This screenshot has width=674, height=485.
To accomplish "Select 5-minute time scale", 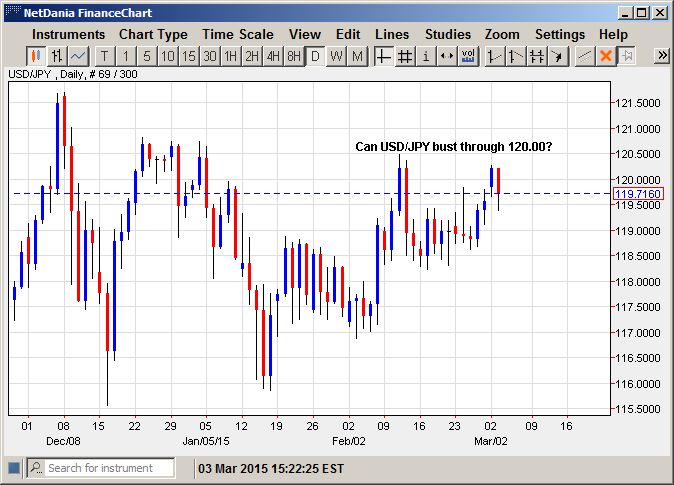I will click(x=147, y=56).
